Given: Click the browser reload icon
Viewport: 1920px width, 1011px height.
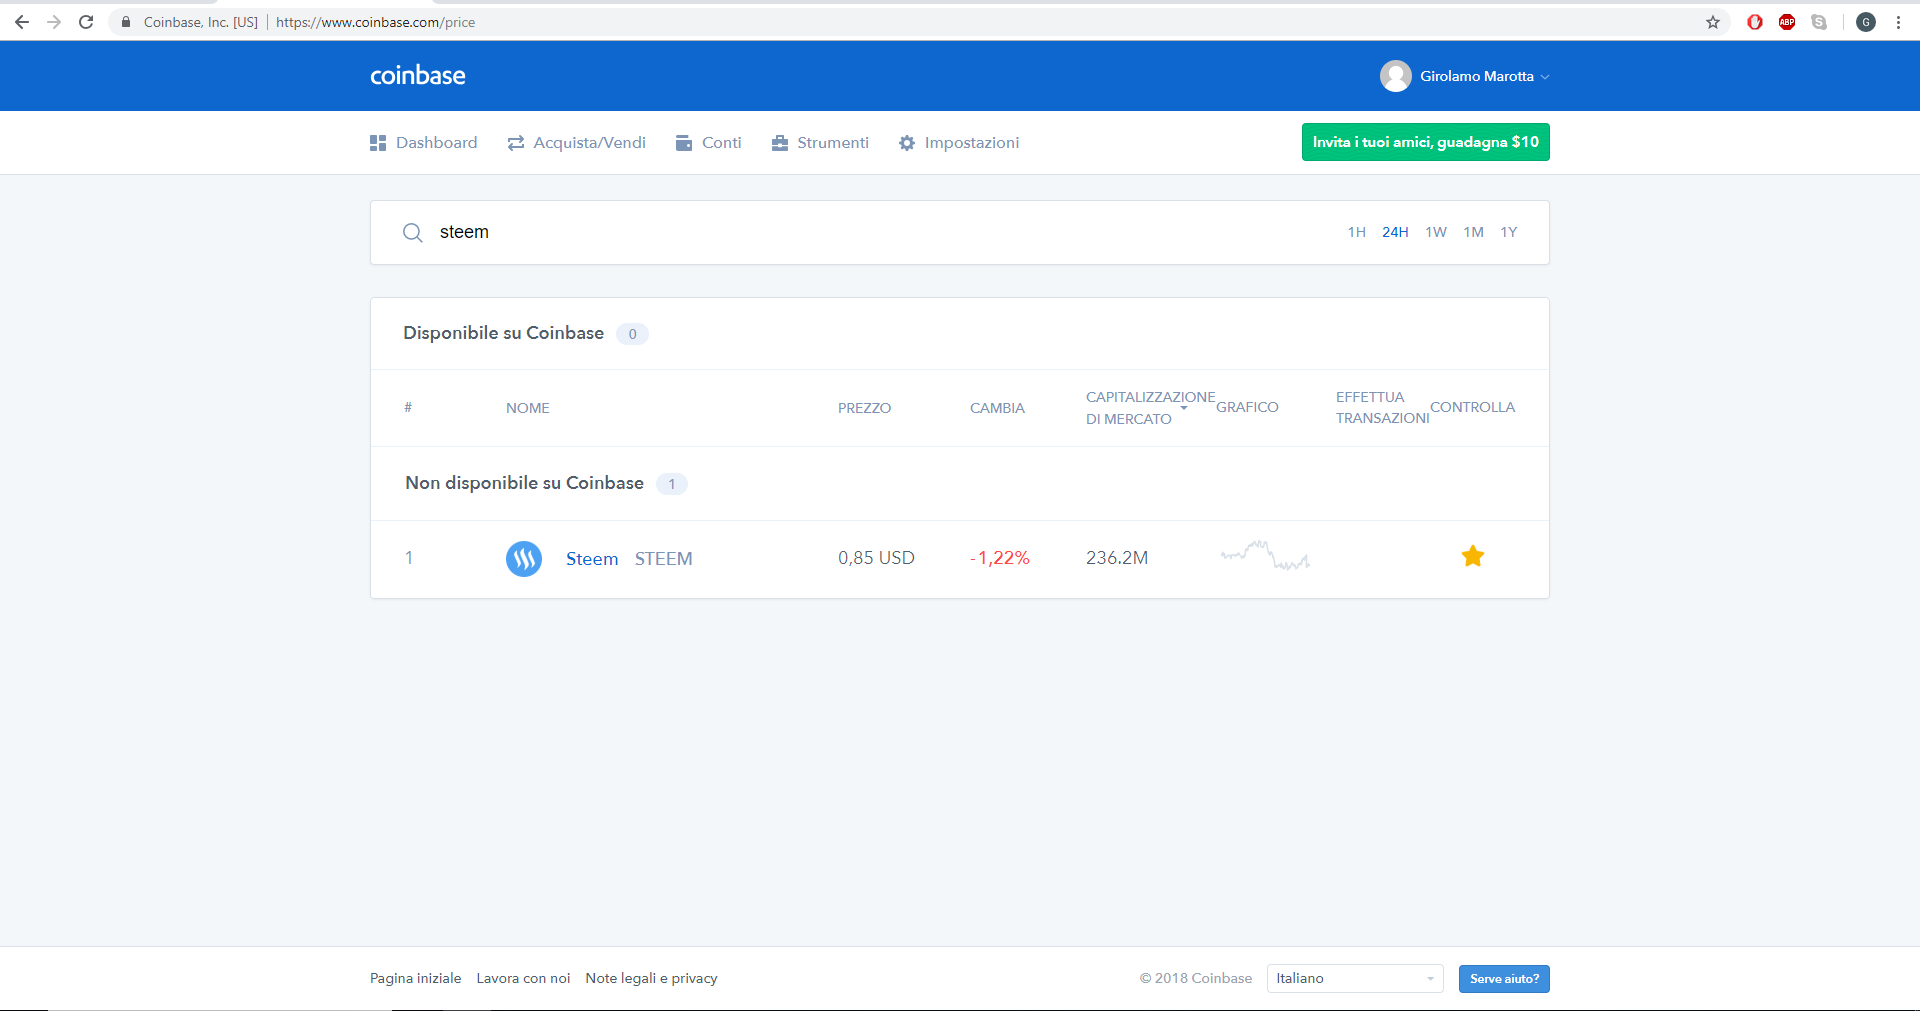Looking at the screenshot, I should point(87,22).
